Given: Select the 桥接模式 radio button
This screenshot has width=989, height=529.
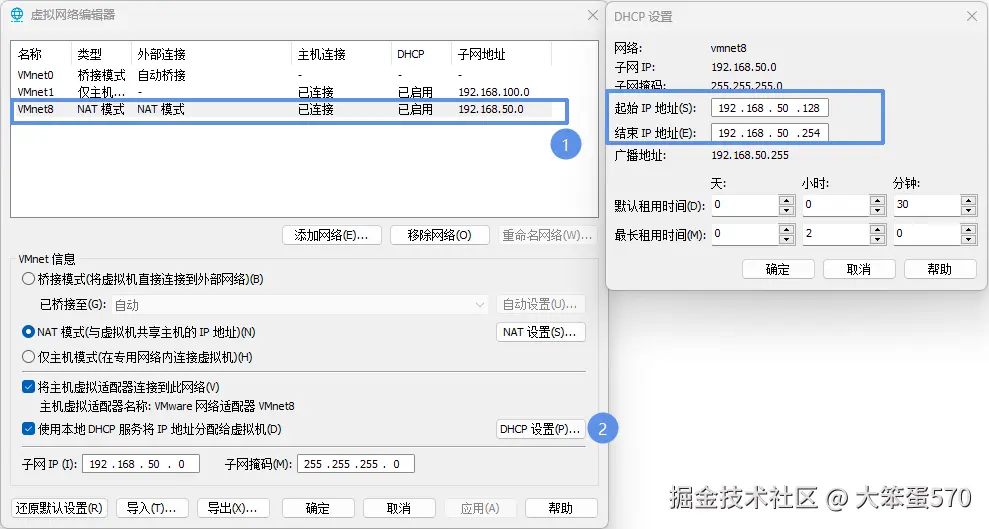Looking at the screenshot, I should click(x=28, y=279).
